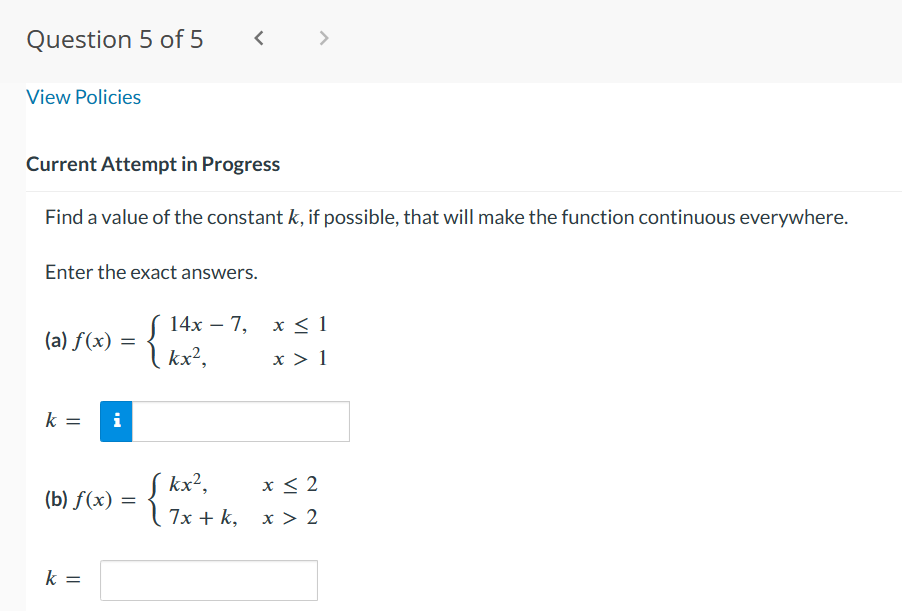
Task: Click the 'Current Attempt in Progress' label
Action: pyautogui.click(x=153, y=164)
